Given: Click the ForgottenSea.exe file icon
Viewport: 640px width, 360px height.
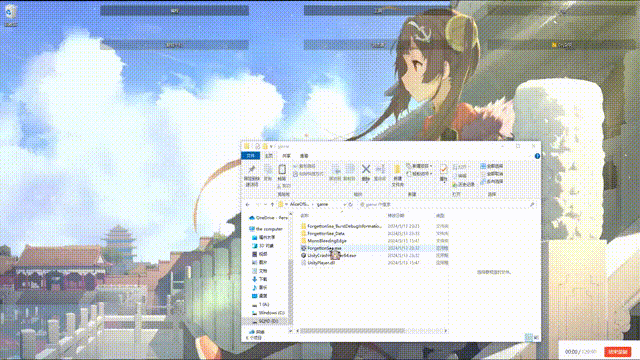Looking at the screenshot, I should click(303, 248).
